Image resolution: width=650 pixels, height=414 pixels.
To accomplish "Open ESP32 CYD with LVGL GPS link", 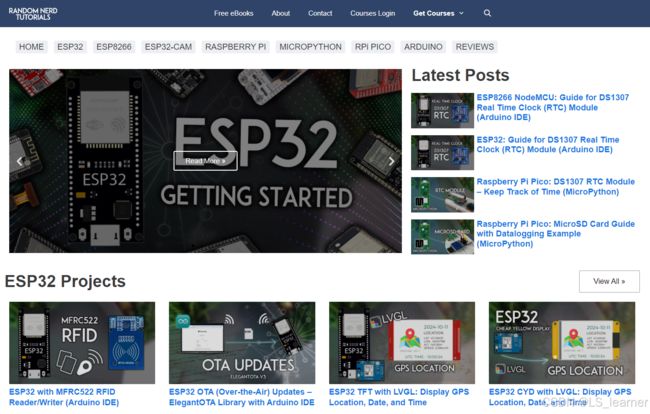I will pos(560,397).
